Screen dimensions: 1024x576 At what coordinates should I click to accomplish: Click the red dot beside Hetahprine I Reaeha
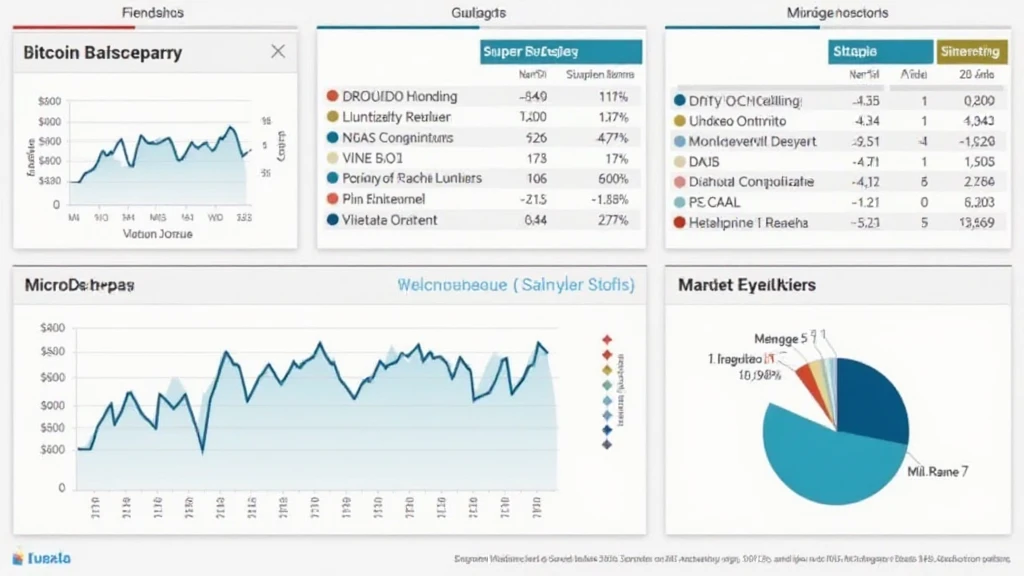point(681,223)
